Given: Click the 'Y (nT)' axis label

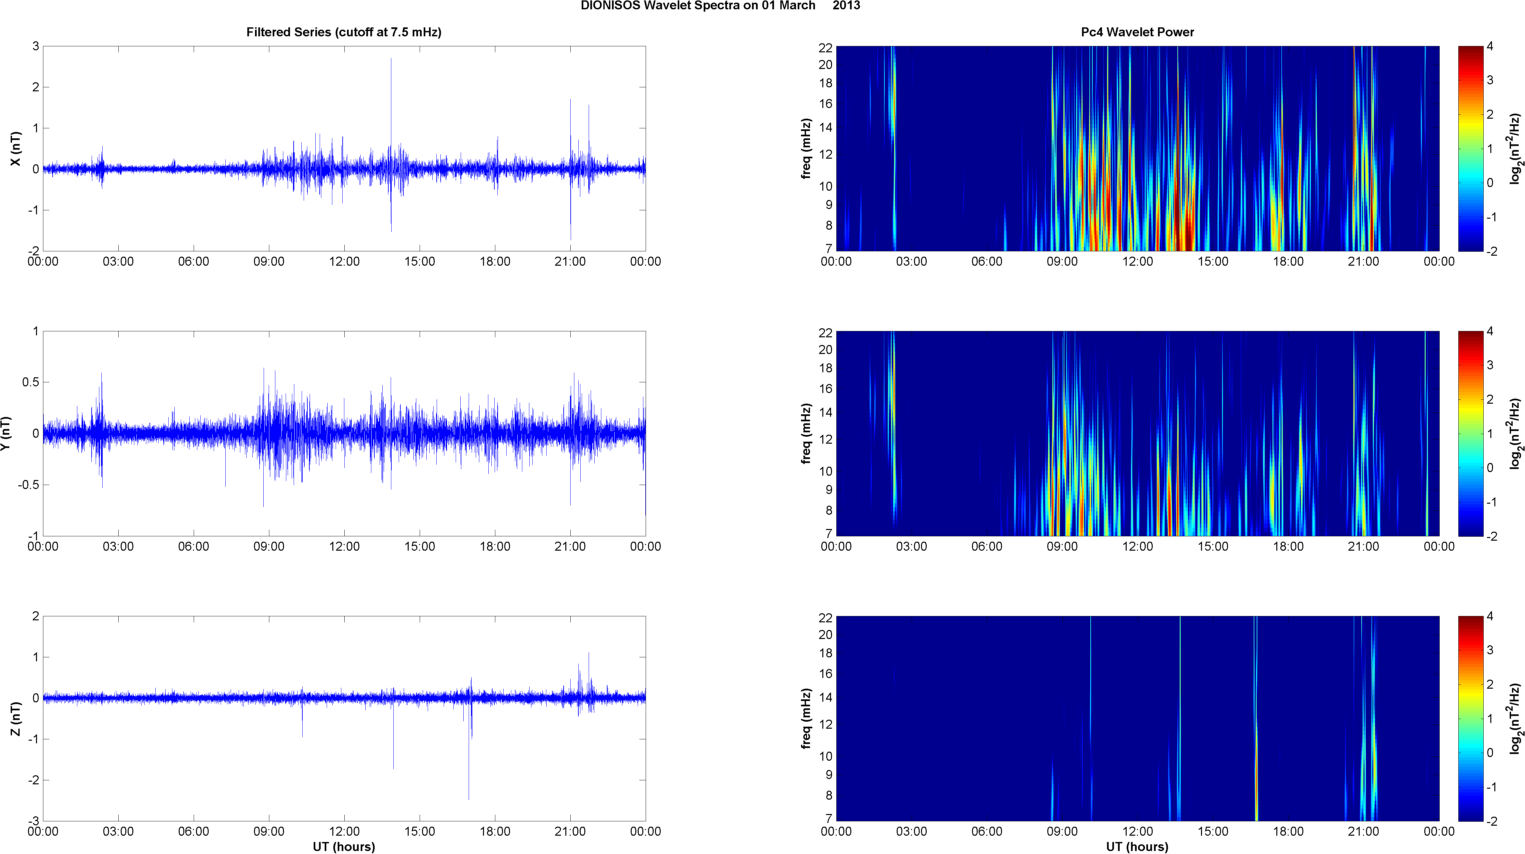Looking at the screenshot, I should (x=6, y=434).
